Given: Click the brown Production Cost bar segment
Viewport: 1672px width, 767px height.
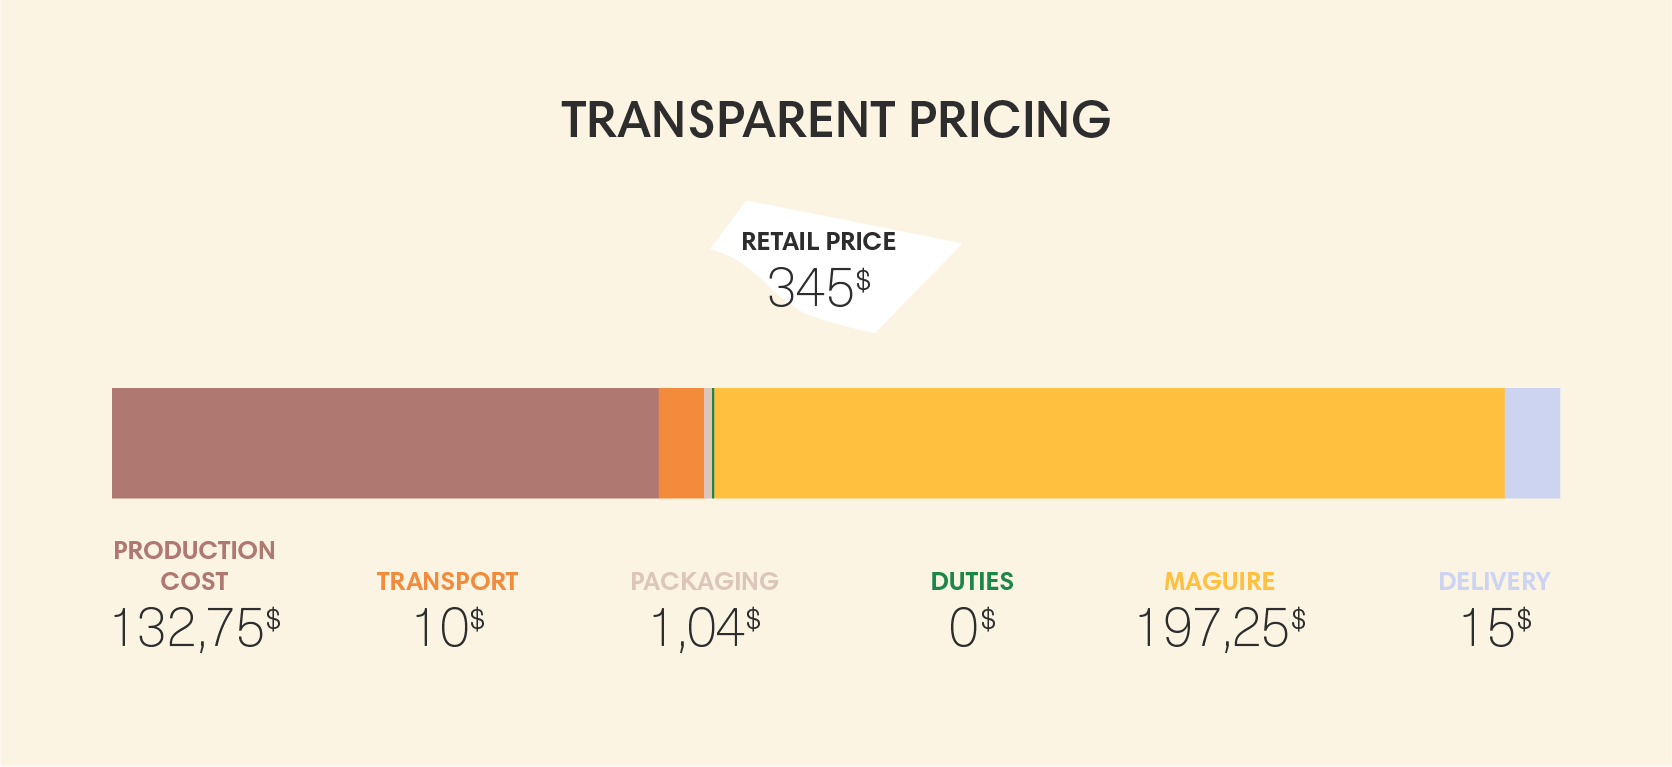Looking at the screenshot, I should tap(385, 443).
